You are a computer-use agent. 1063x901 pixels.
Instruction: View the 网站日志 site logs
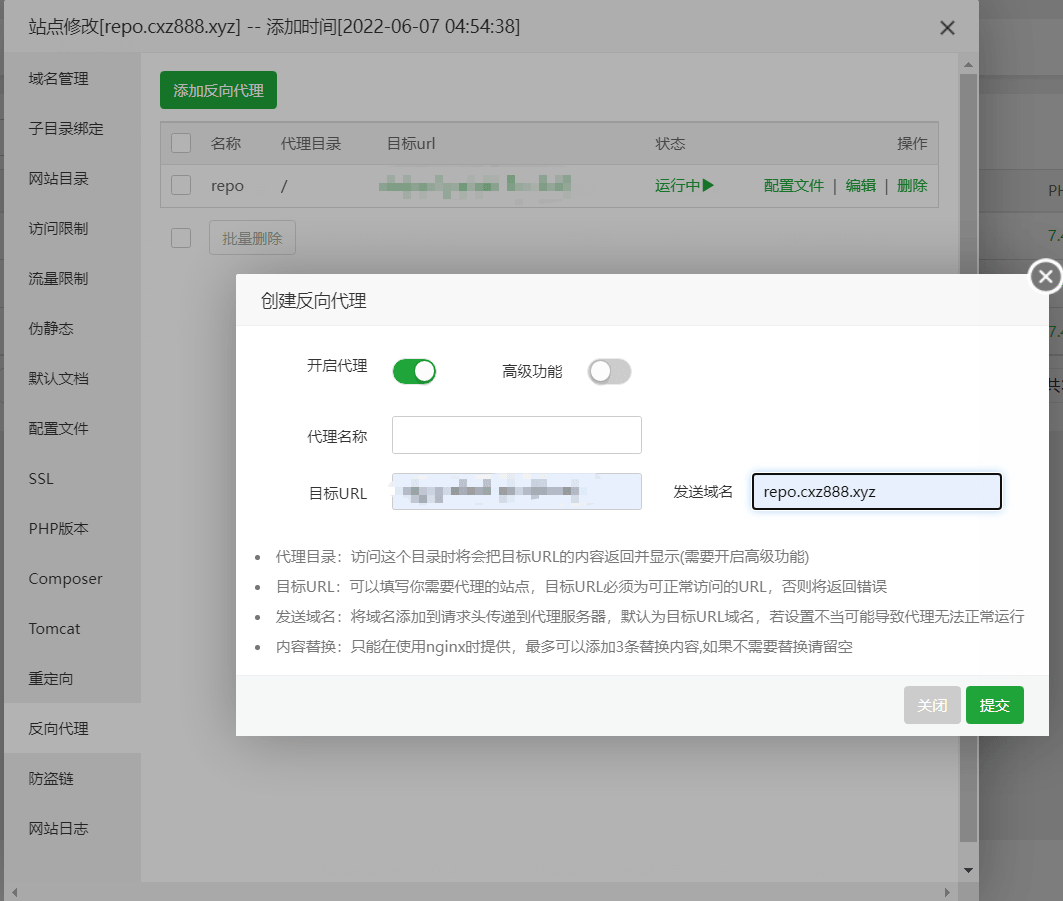56,828
